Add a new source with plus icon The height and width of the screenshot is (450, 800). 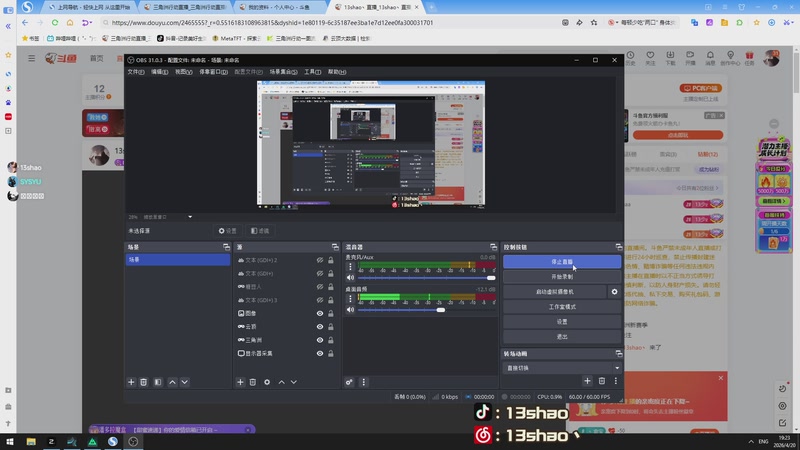click(x=240, y=382)
